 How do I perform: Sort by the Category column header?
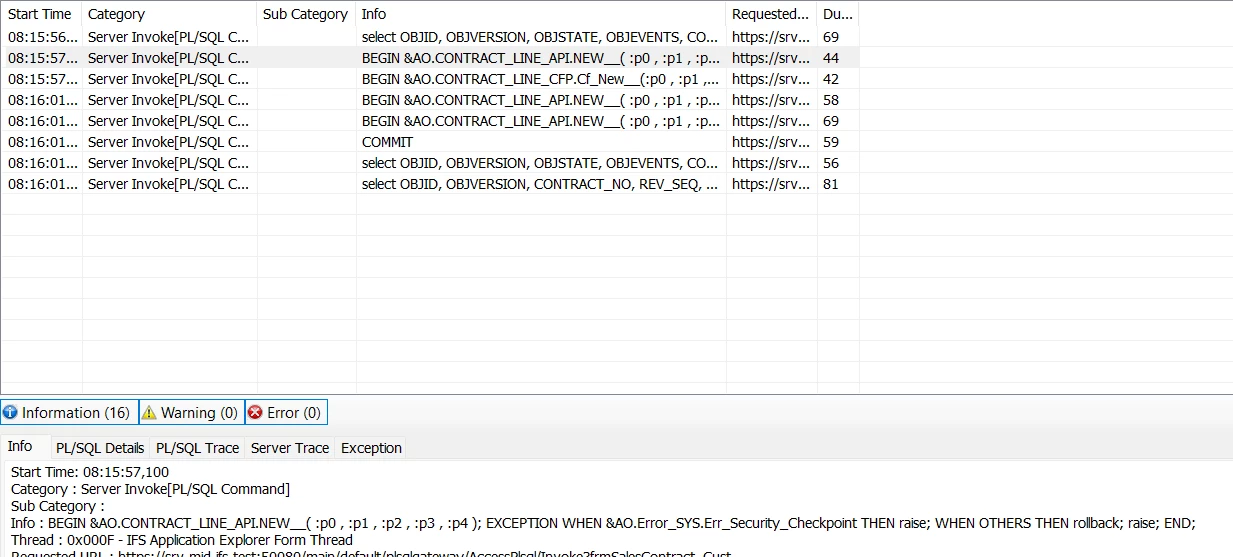pos(170,14)
